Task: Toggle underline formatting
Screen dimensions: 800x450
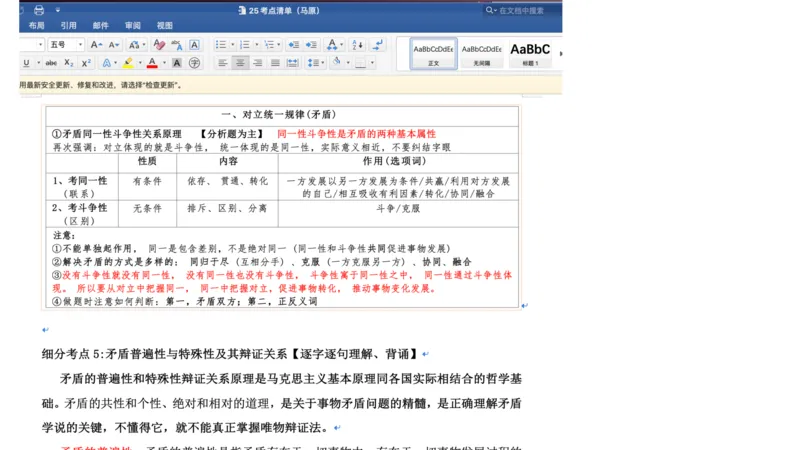Action: [x=27, y=63]
